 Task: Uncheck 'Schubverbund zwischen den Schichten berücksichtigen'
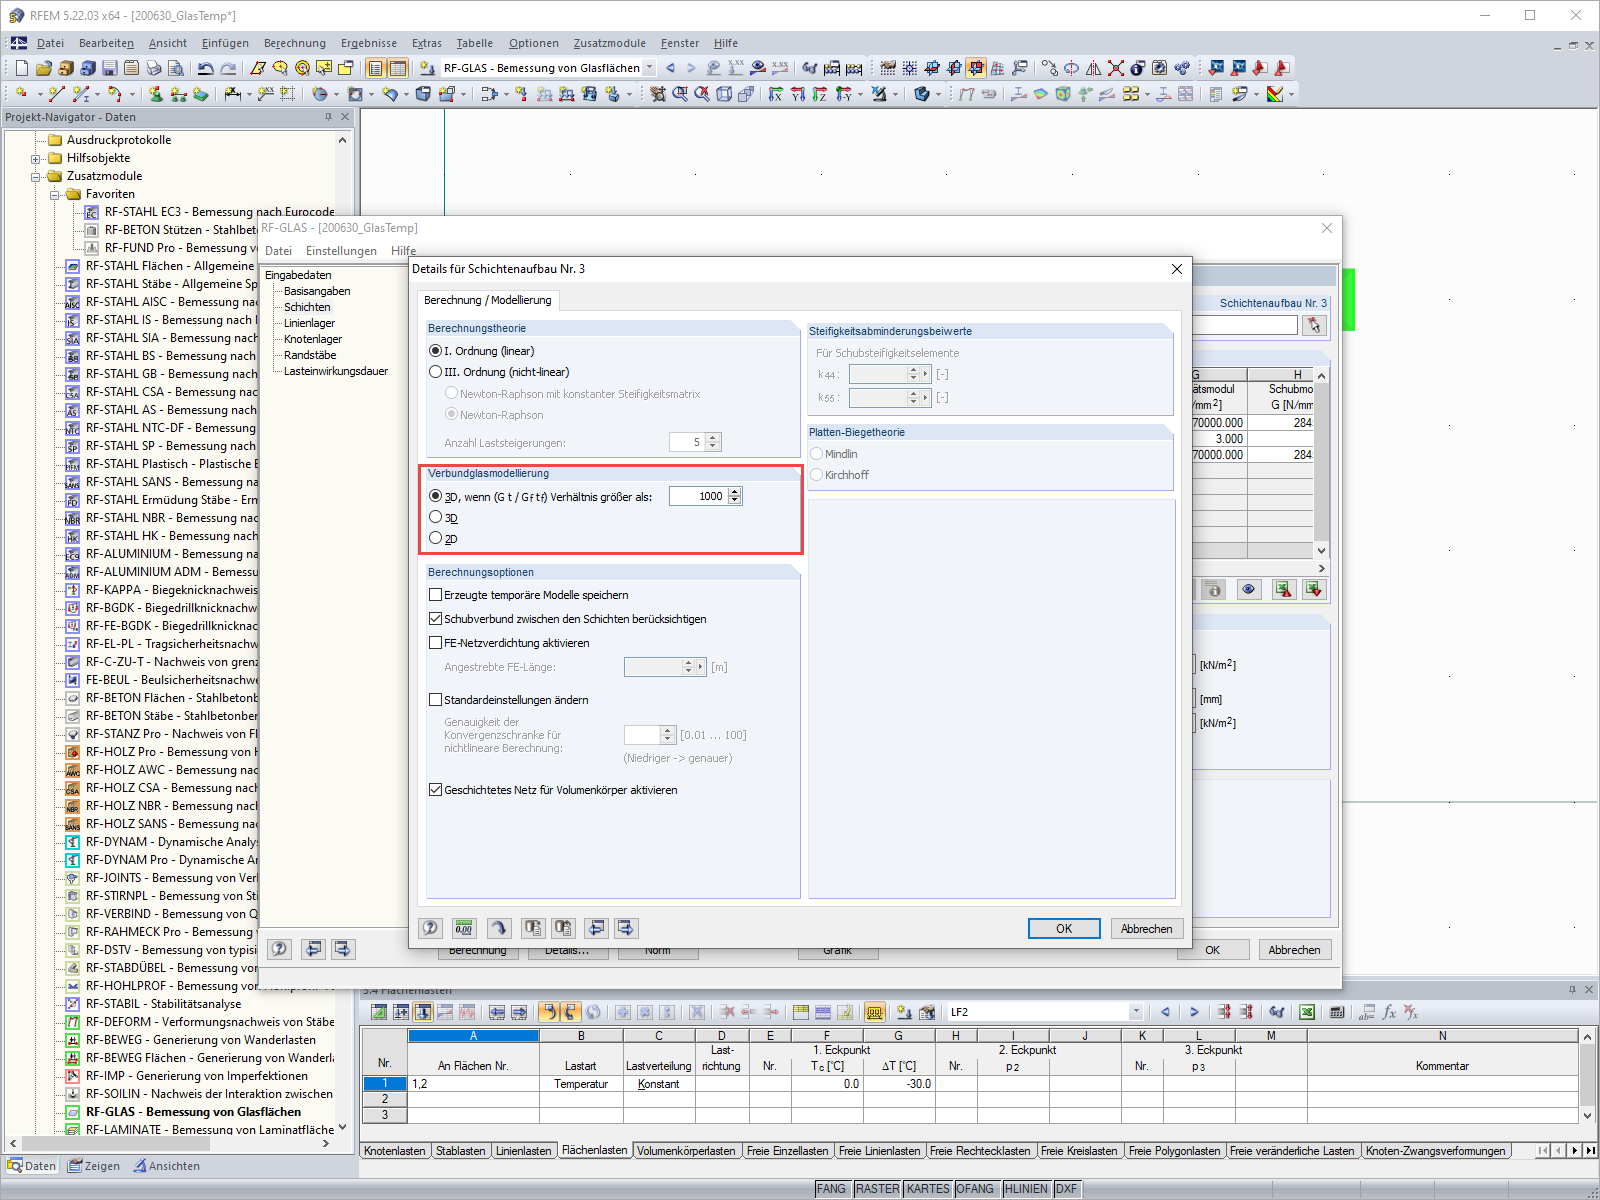click(436, 619)
